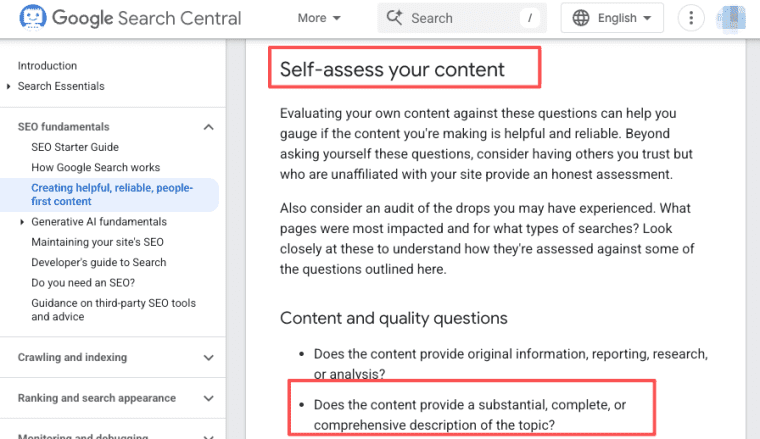
Task: Click the slash shortcut key hint
Action: coord(530,18)
